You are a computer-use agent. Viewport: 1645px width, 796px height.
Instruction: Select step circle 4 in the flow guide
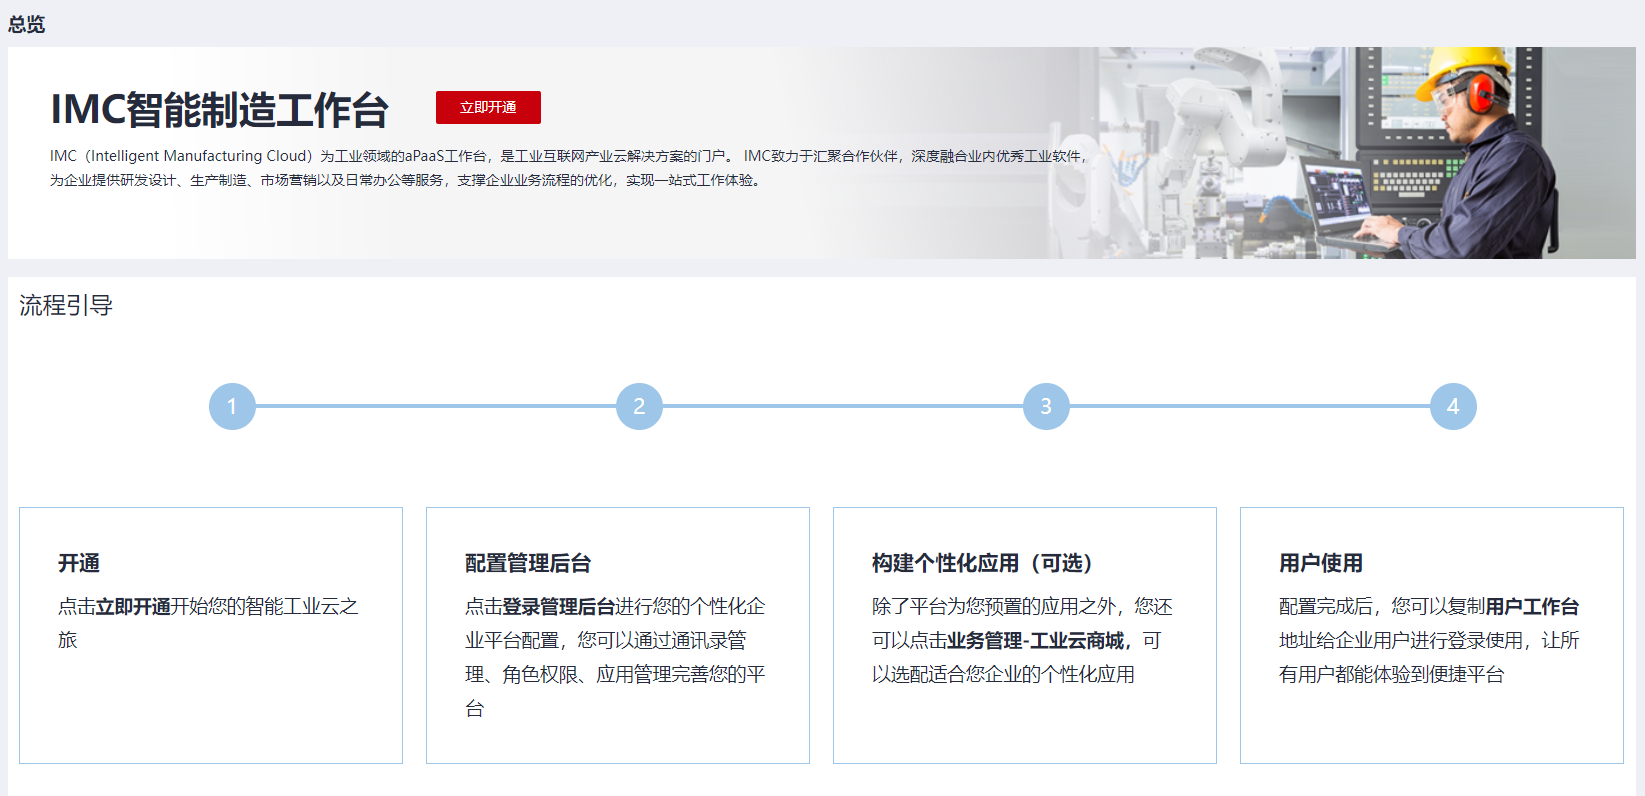click(1453, 406)
